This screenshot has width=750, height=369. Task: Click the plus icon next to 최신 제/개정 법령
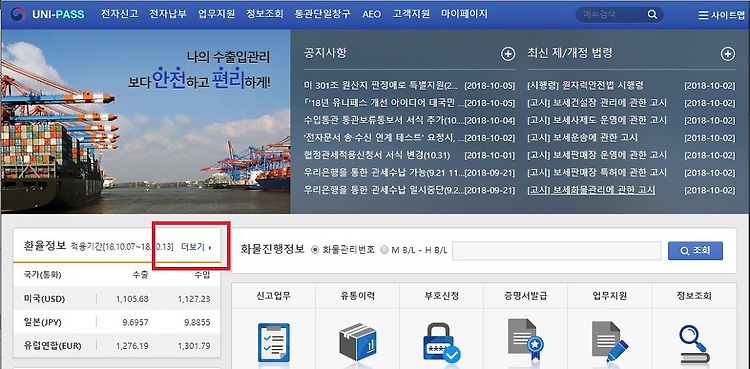728,54
